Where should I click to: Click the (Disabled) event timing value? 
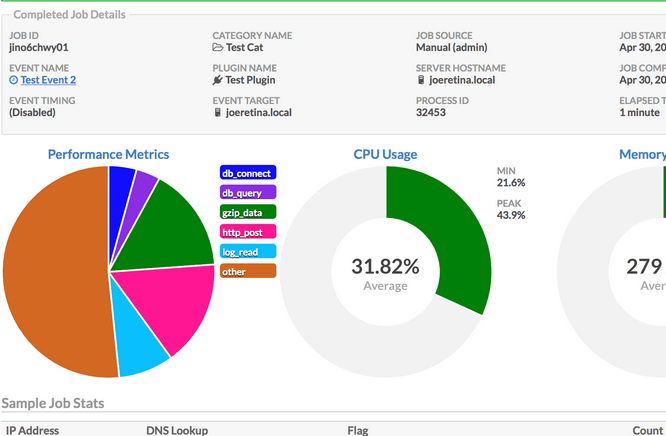click(x=32, y=112)
